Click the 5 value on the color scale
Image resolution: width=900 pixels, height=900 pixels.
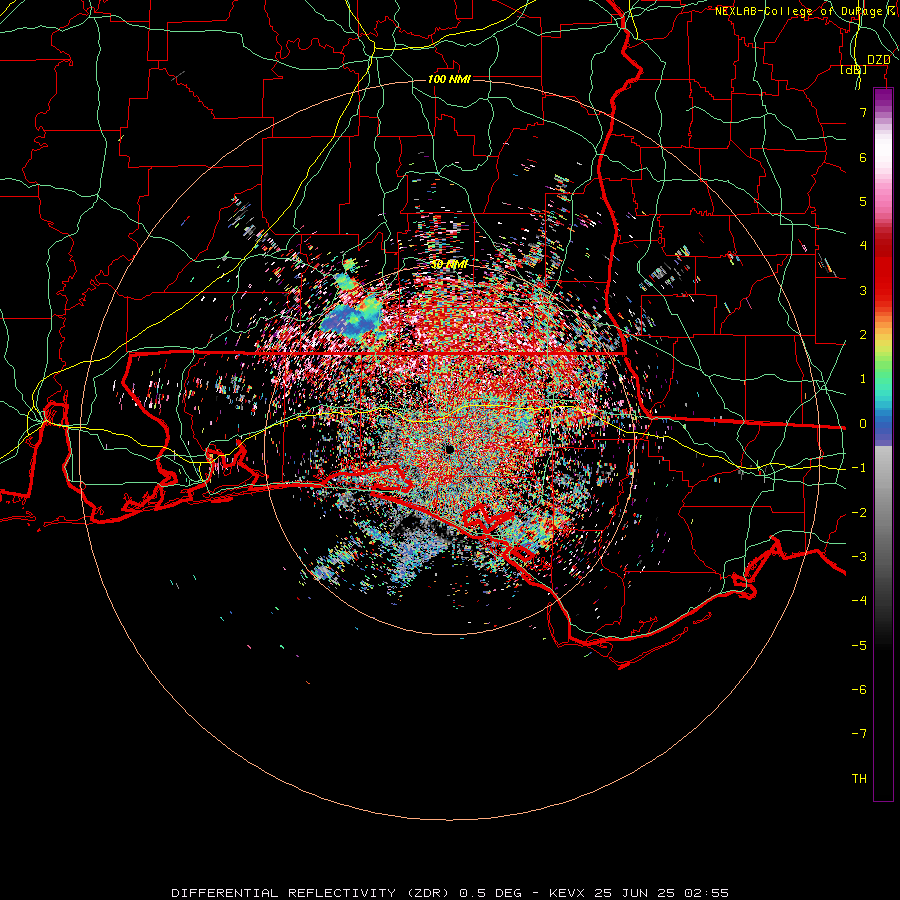pos(863,201)
